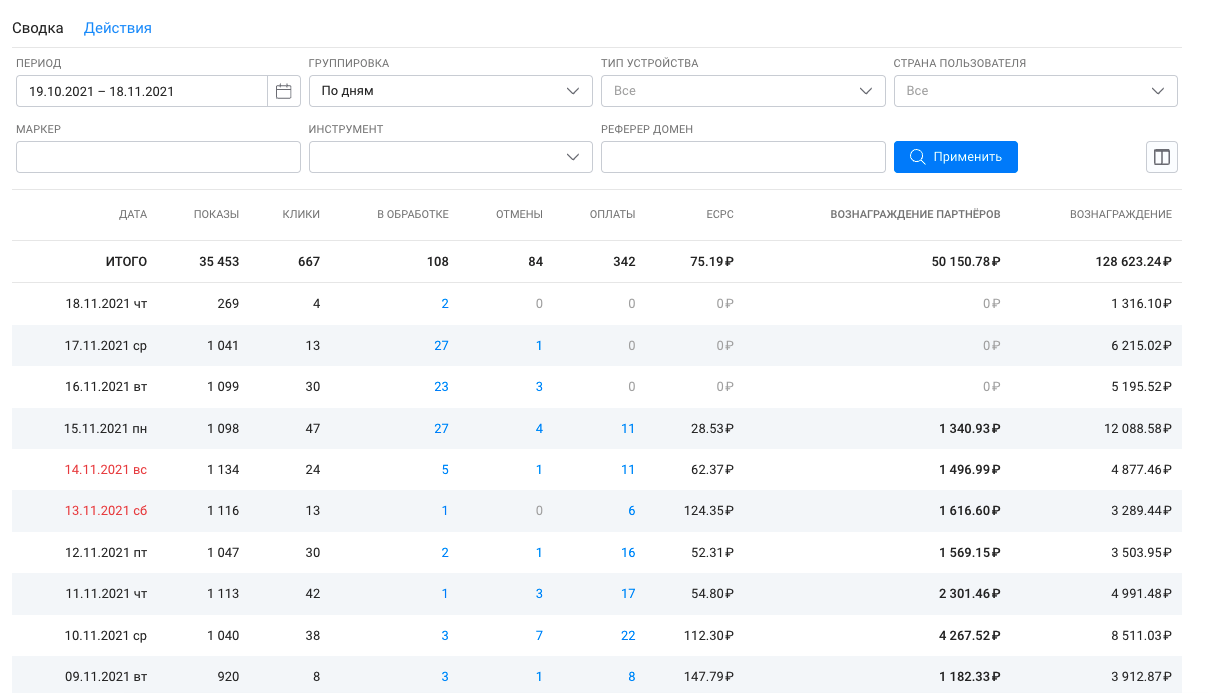This screenshot has height=693, width=1208.
Task: Click the red date 14.11.2021 вс
Action: click(x=106, y=470)
